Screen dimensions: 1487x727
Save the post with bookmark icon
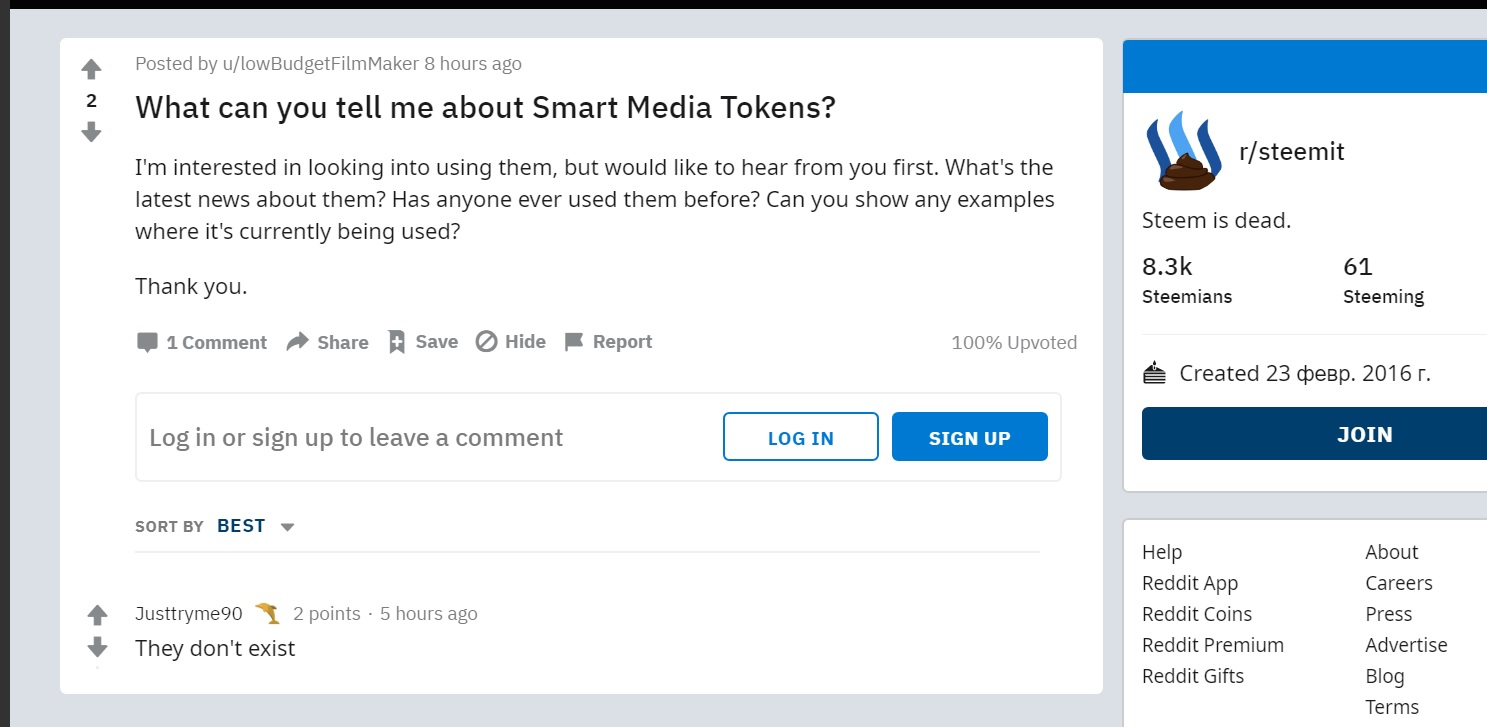pos(397,342)
